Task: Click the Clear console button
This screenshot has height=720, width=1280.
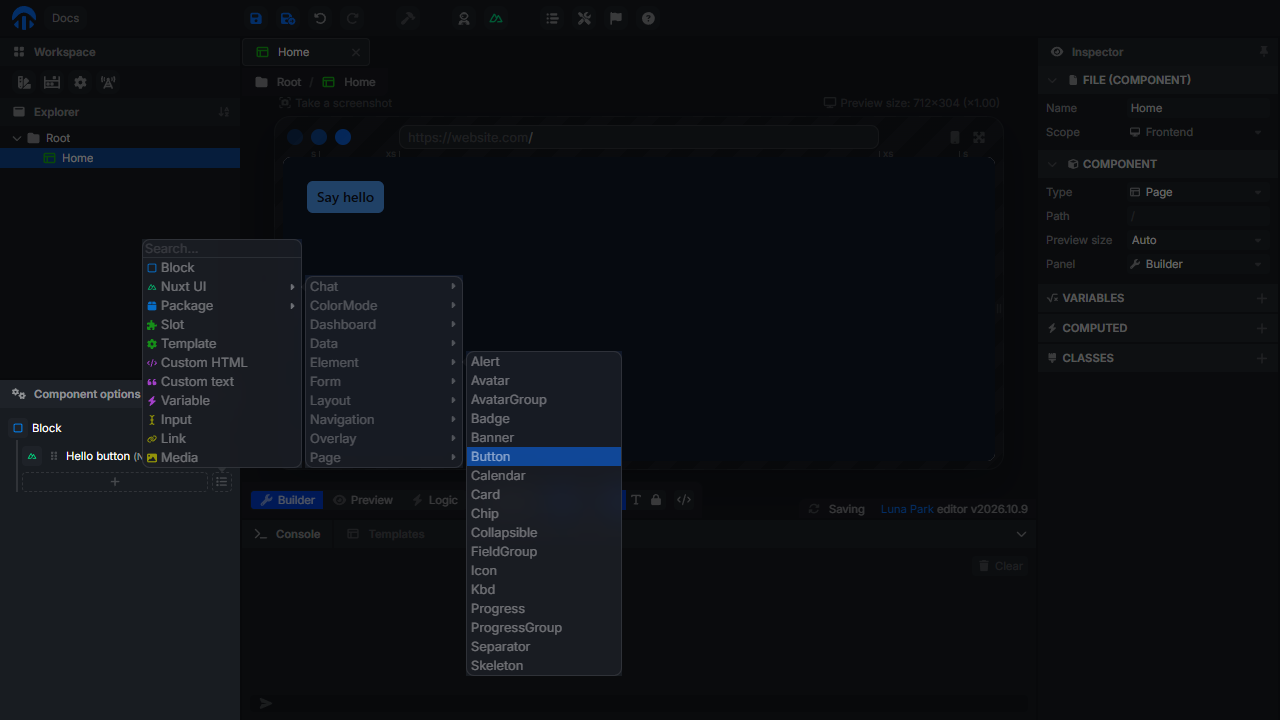Action: click(999, 566)
